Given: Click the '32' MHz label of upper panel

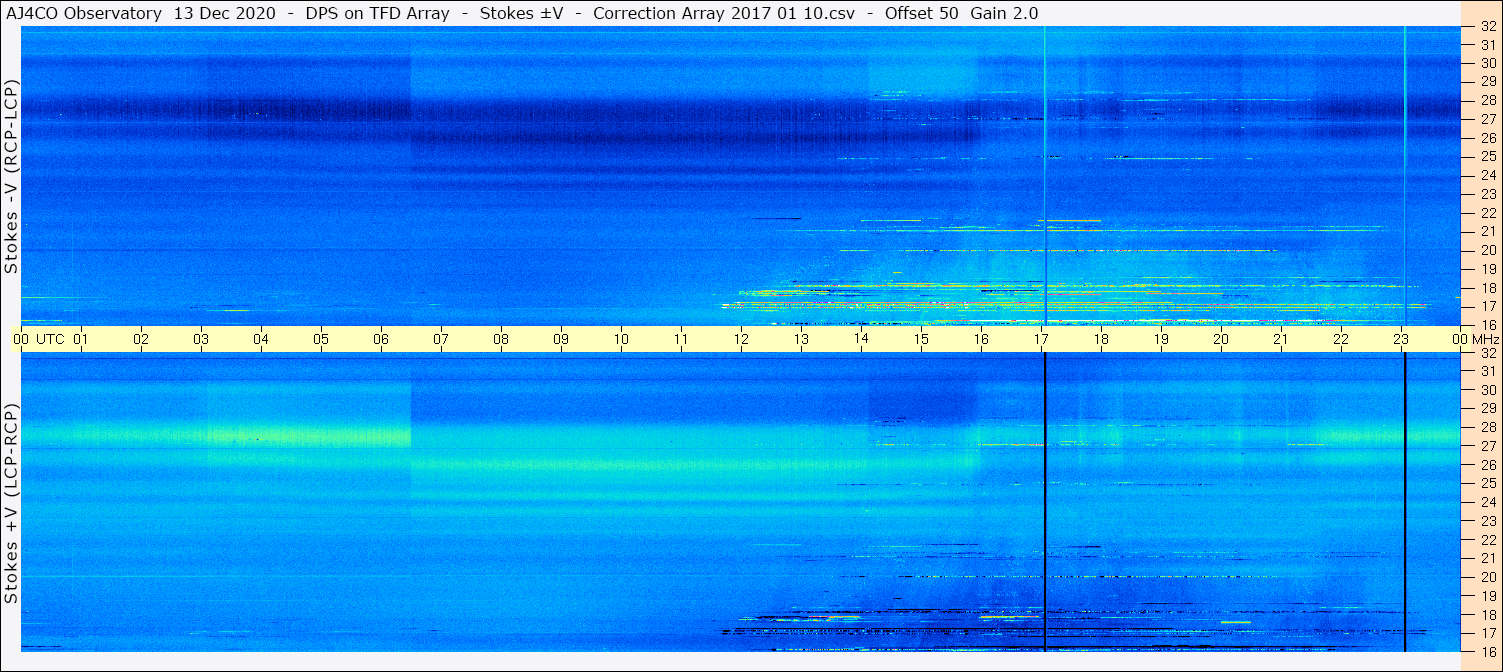Looking at the screenshot, I should pos(1488,26).
